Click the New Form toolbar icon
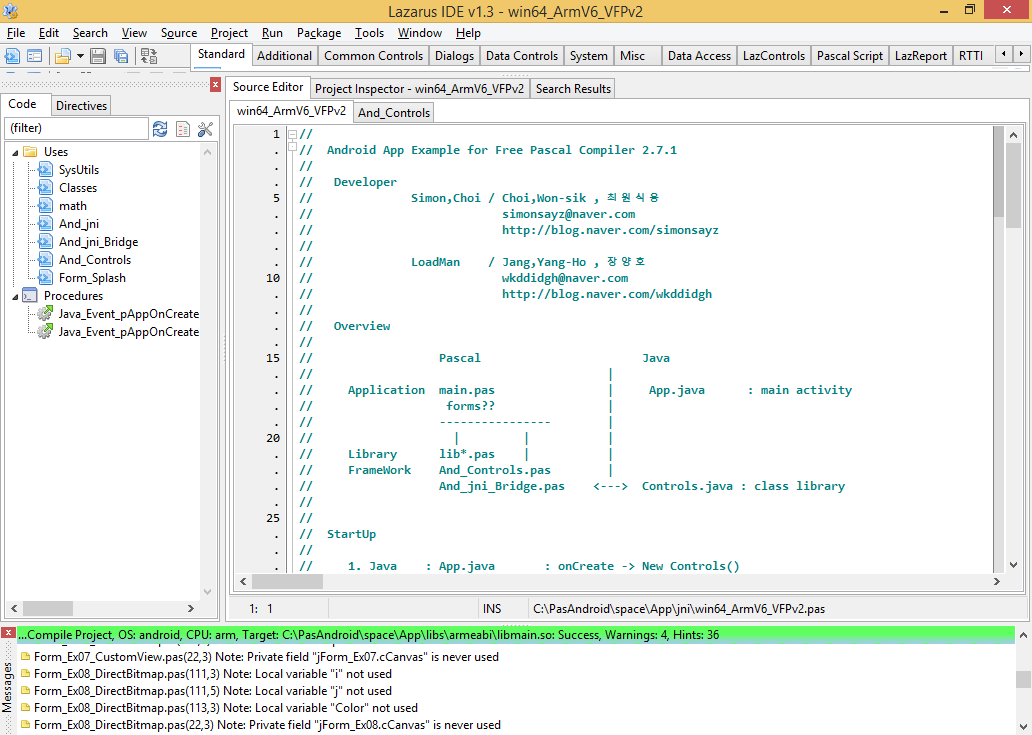This screenshot has width=1032, height=735. (x=35, y=56)
